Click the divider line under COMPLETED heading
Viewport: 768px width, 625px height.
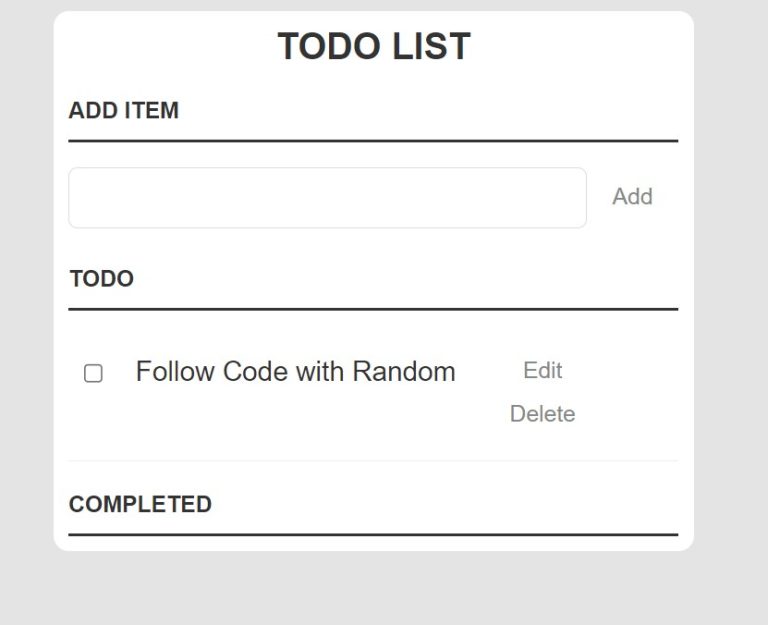pos(373,535)
